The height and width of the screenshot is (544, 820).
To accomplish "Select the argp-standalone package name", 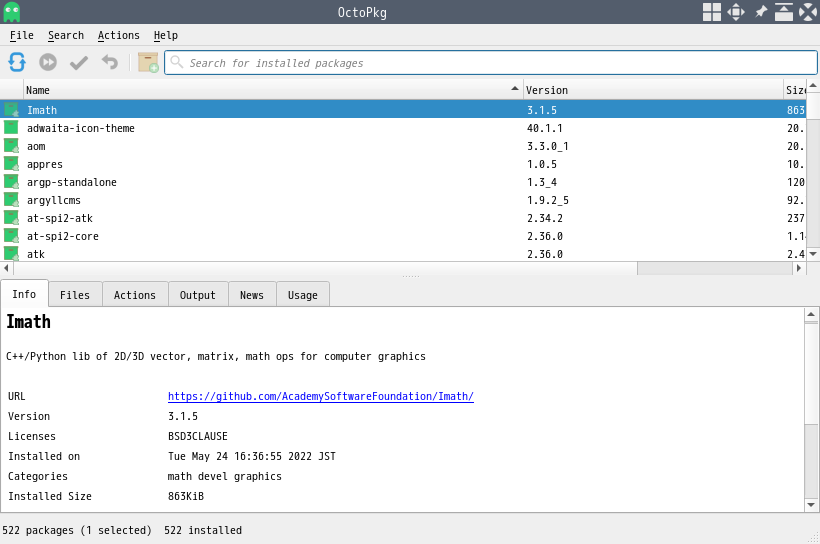I will (72, 182).
